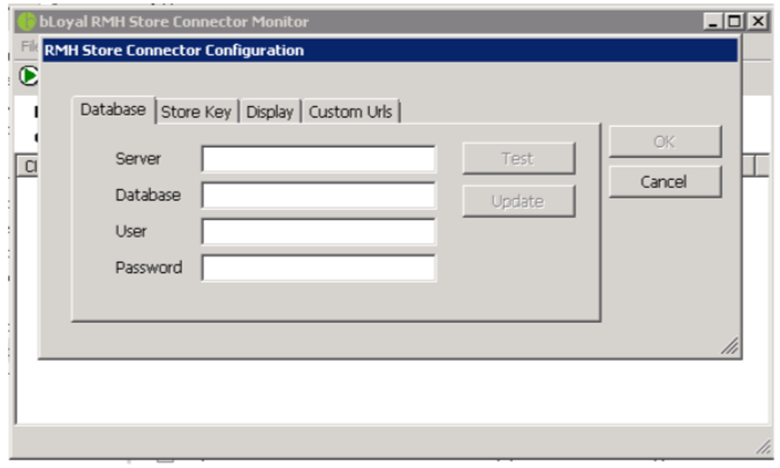780x468 pixels.
Task: Select the Password input box
Action: pyautogui.click(x=318, y=268)
